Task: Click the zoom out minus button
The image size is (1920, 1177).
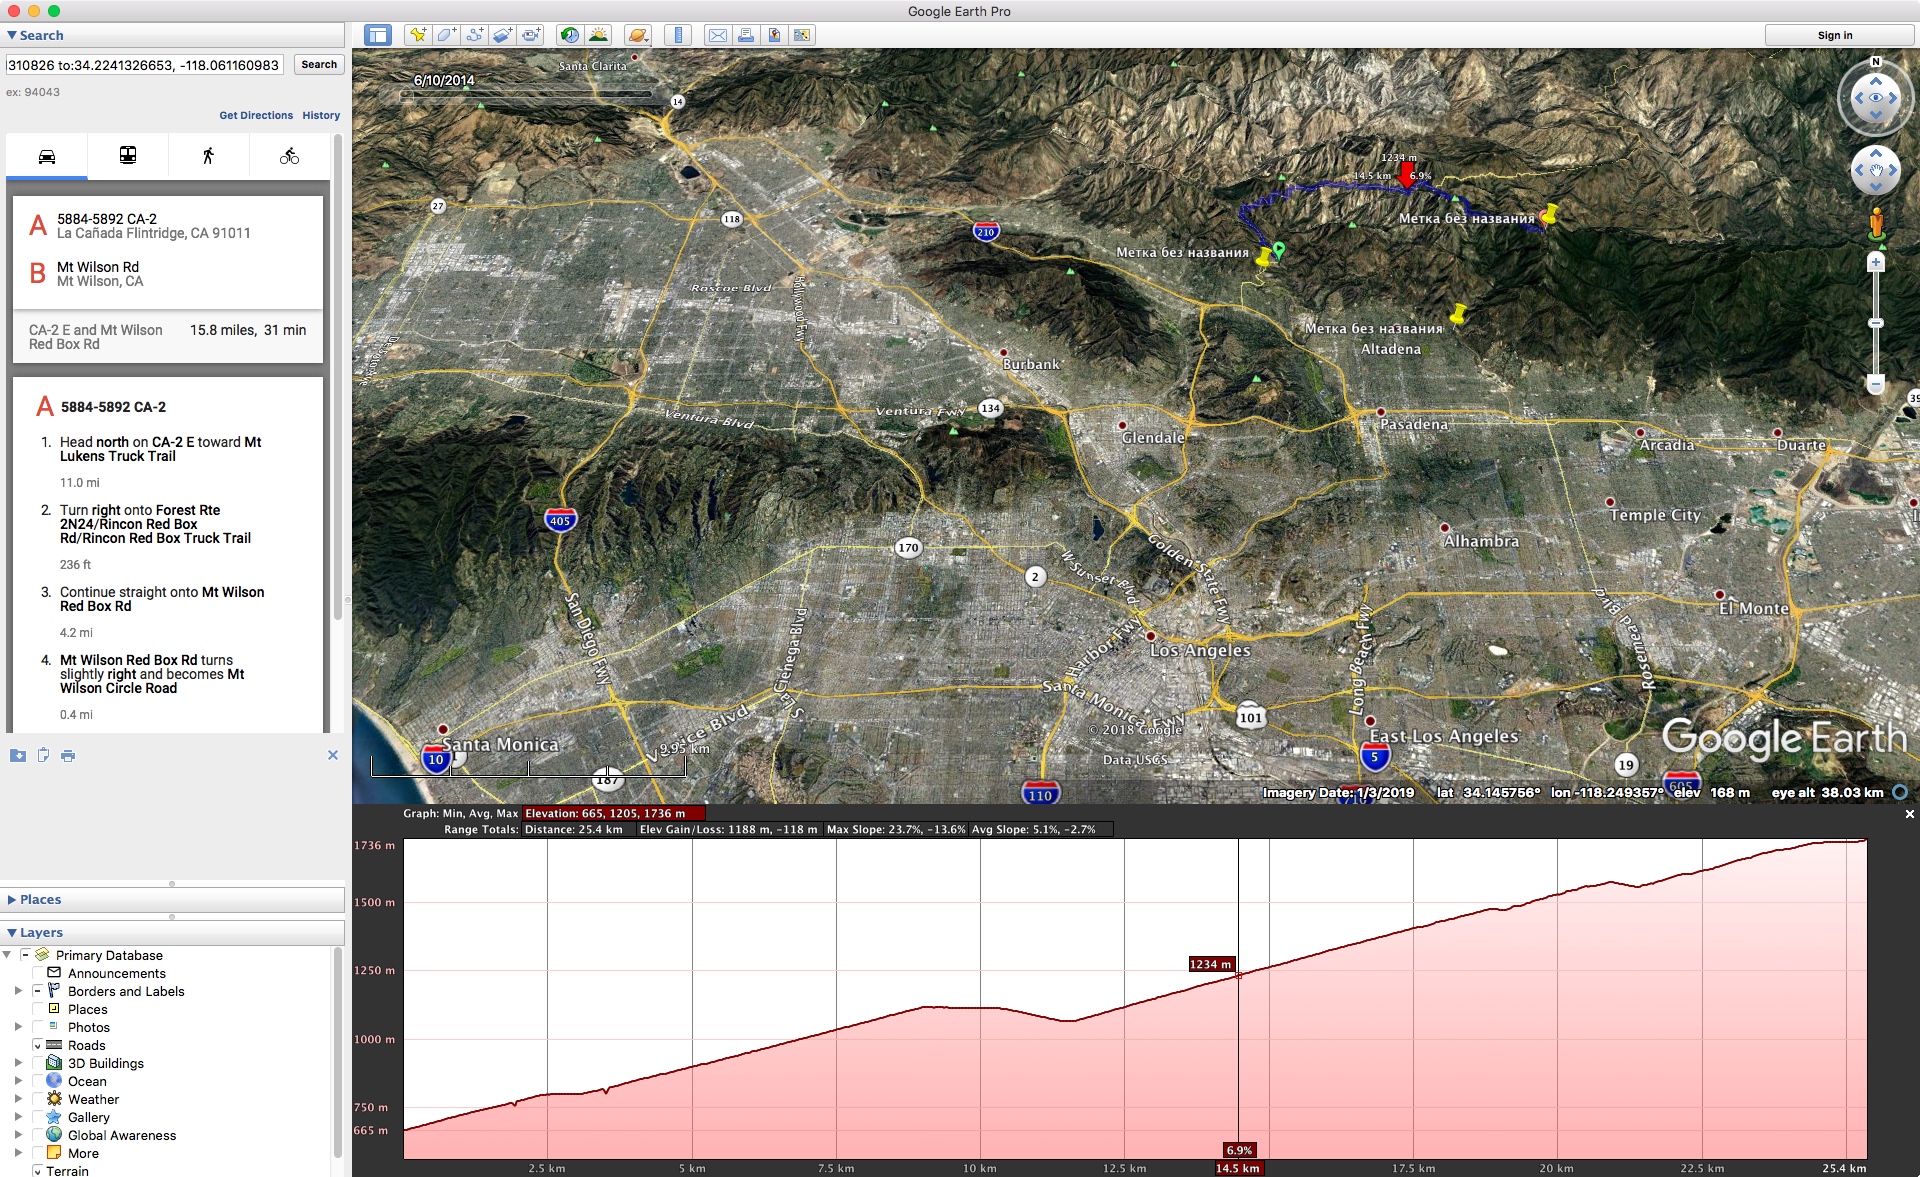Action: pos(1876,384)
